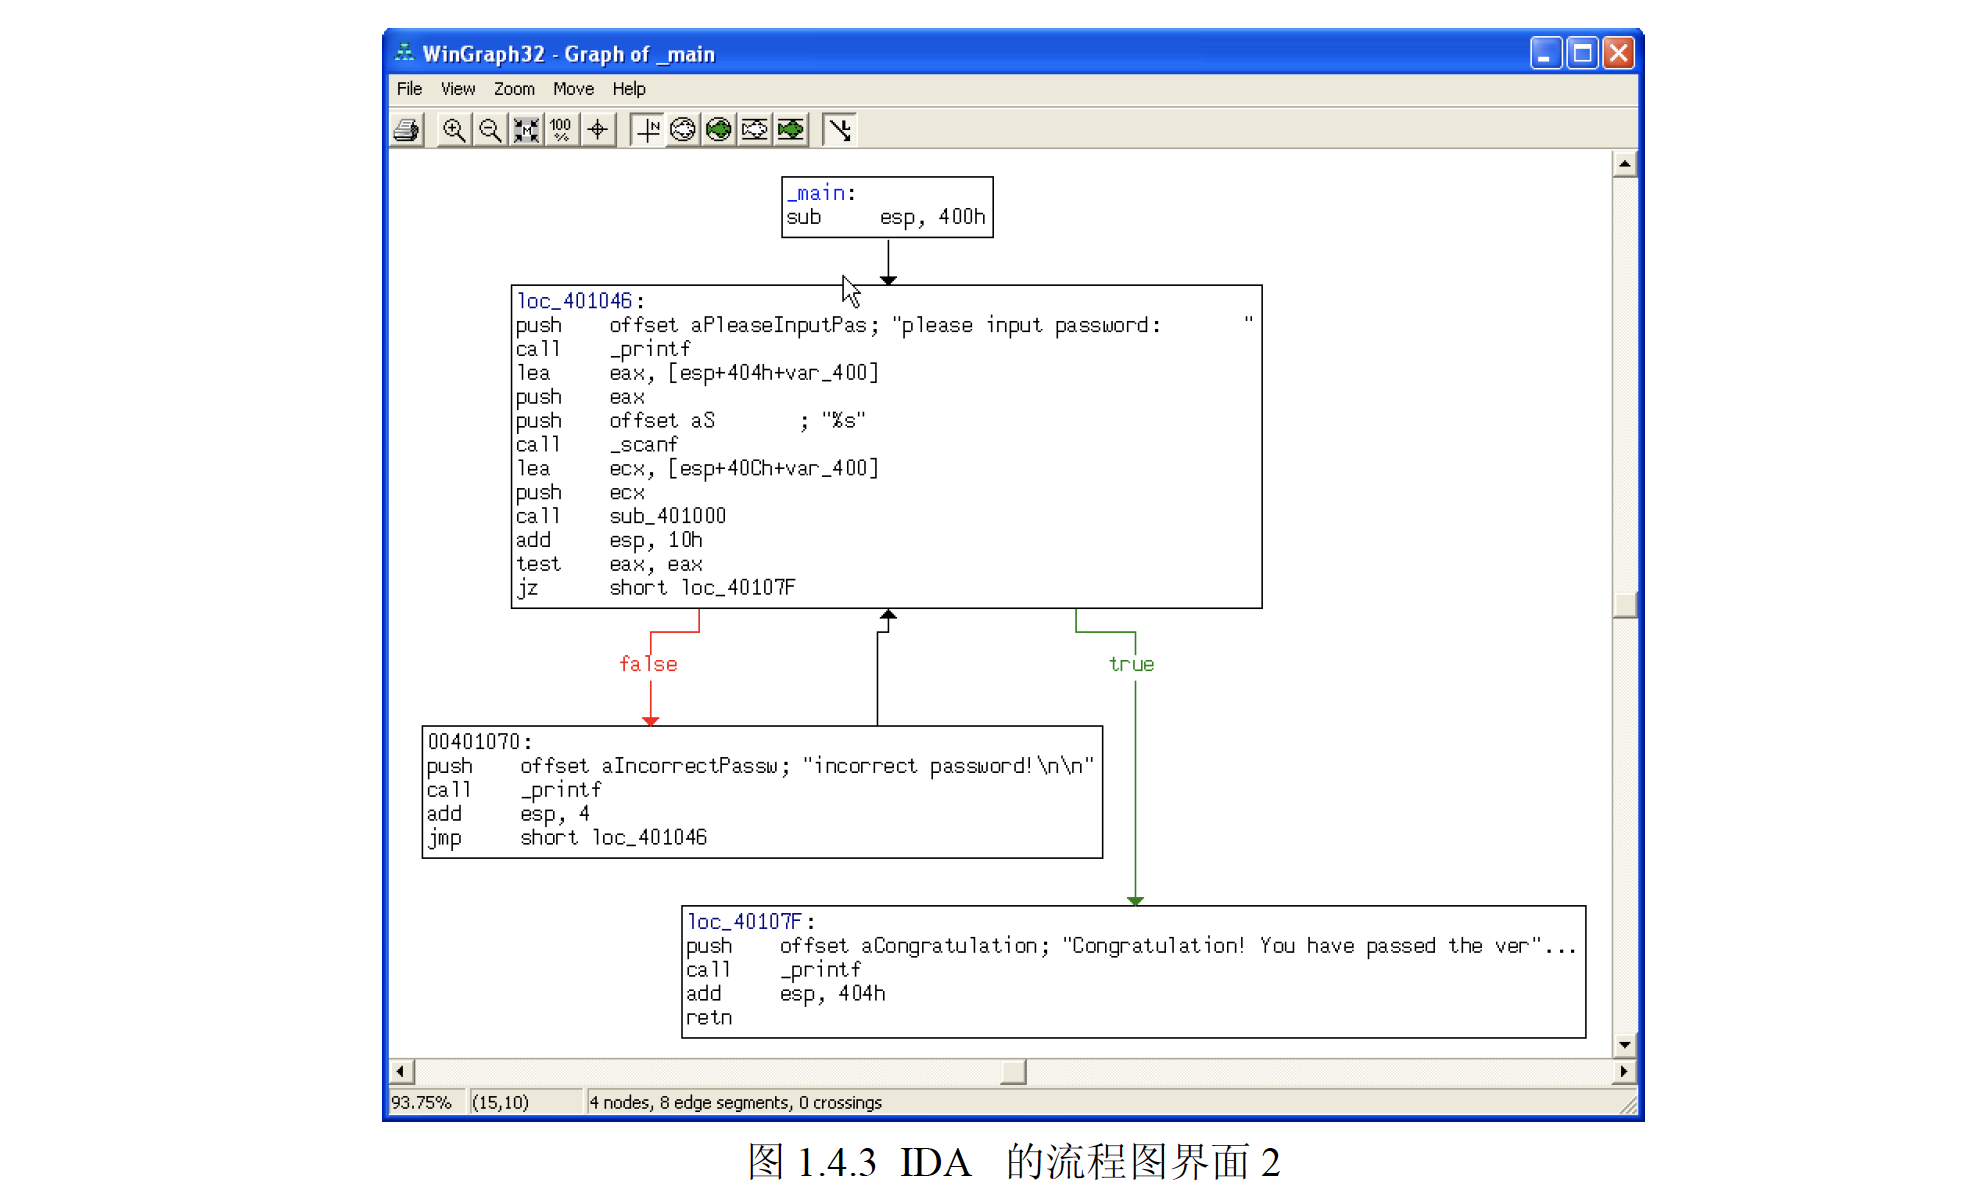Open the File menu
This screenshot has width=1974, height=1200.
[409, 89]
